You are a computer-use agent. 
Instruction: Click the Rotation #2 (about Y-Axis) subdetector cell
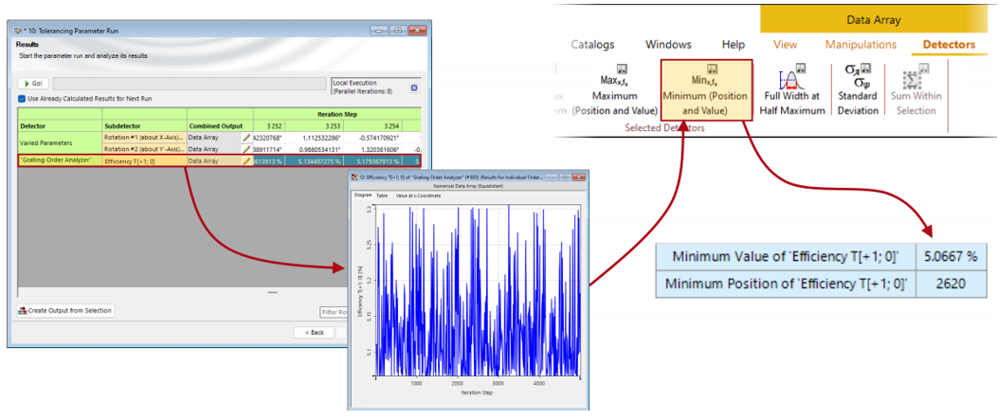[144, 148]
